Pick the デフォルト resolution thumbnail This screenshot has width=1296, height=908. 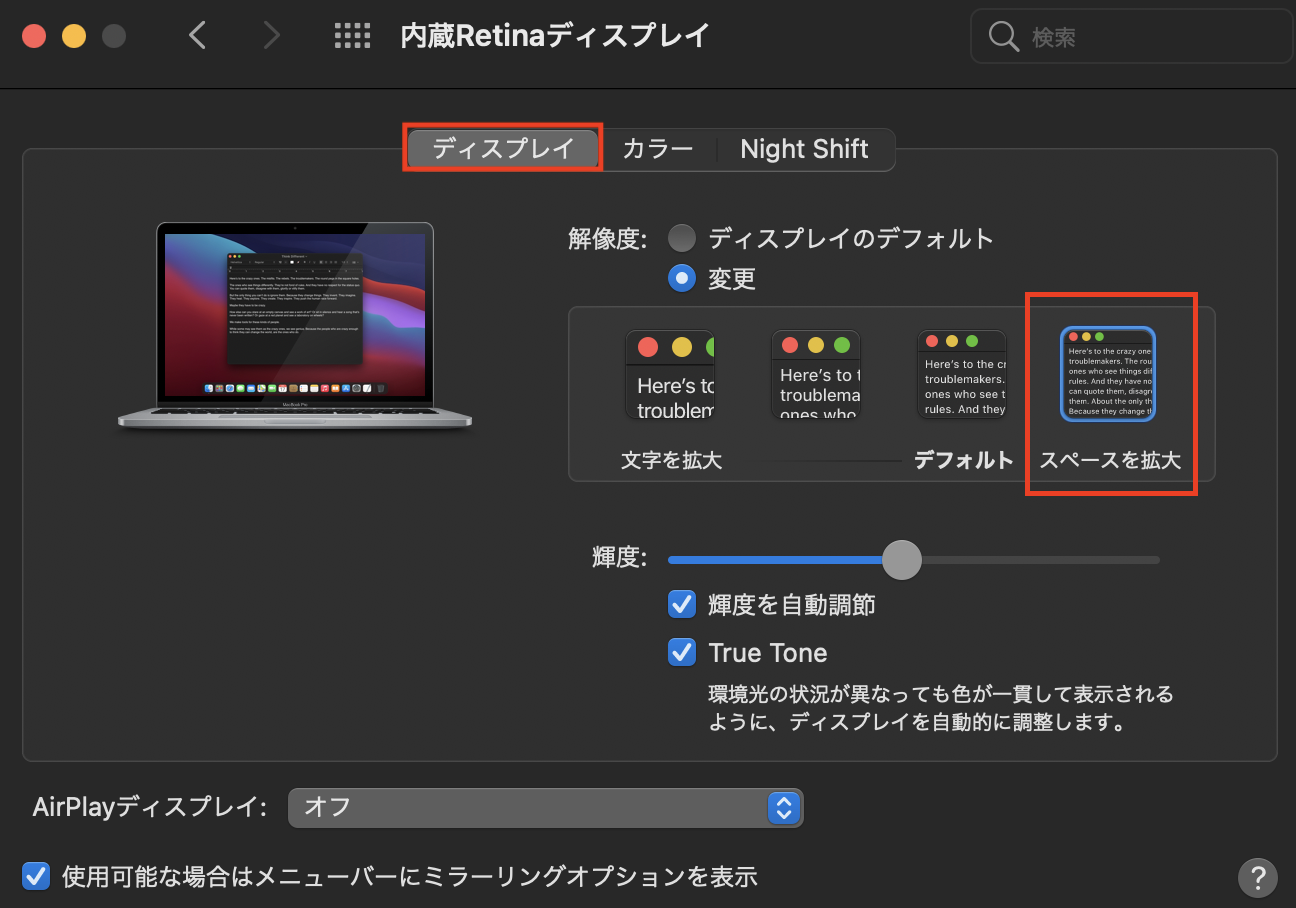tap(962, 375)
